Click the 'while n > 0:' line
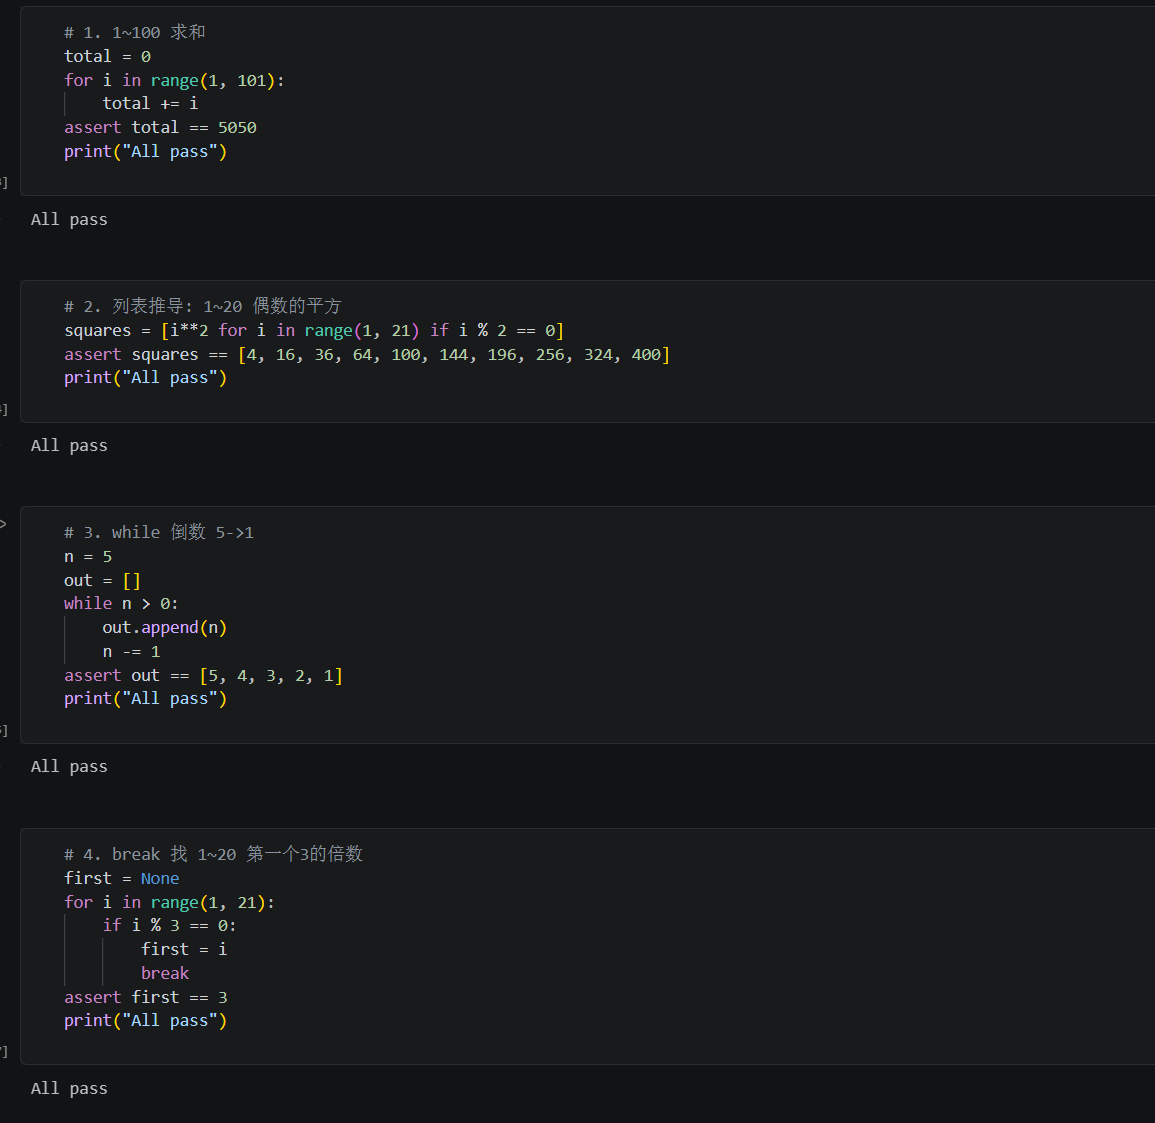1155x1123 pixels. pos(121,604)
